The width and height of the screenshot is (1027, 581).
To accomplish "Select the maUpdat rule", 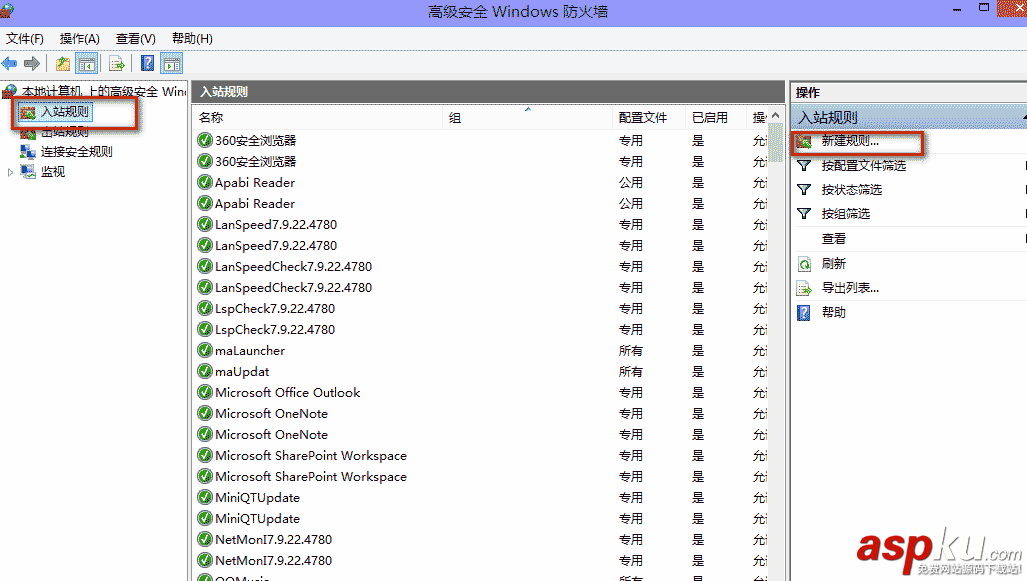I will [x=242, y=372].
